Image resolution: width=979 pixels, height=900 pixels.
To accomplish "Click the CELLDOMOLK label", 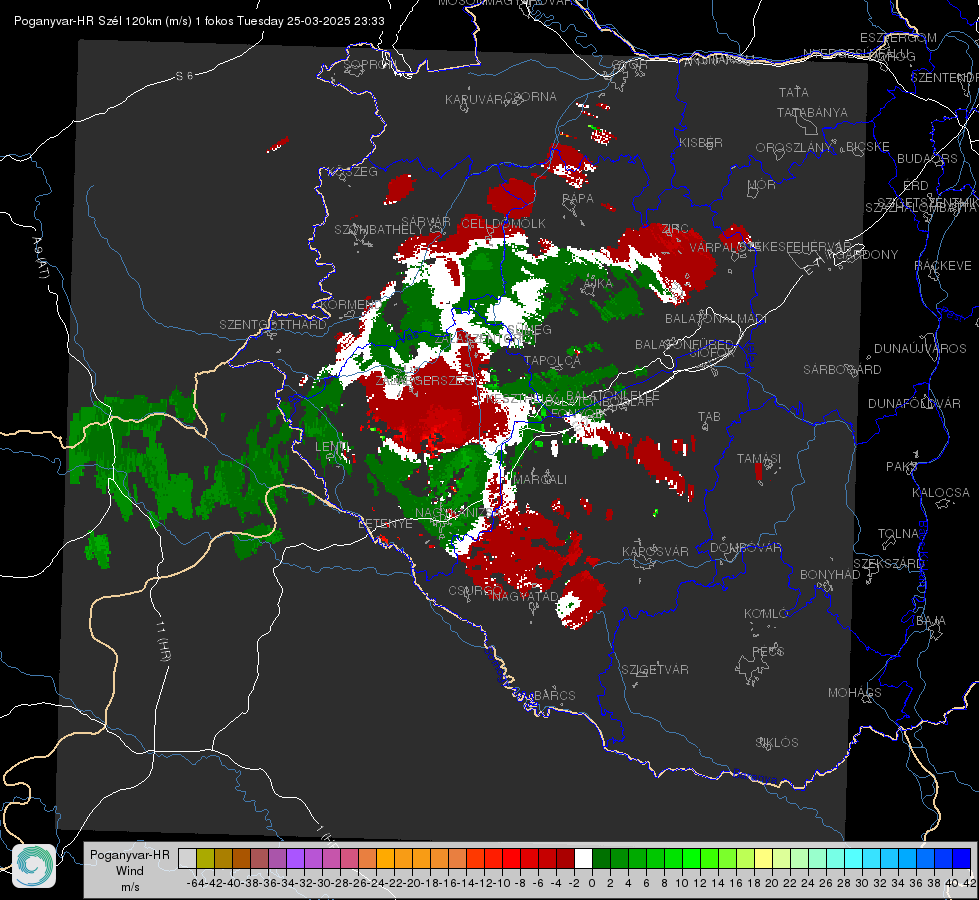I will coord(503,224).
